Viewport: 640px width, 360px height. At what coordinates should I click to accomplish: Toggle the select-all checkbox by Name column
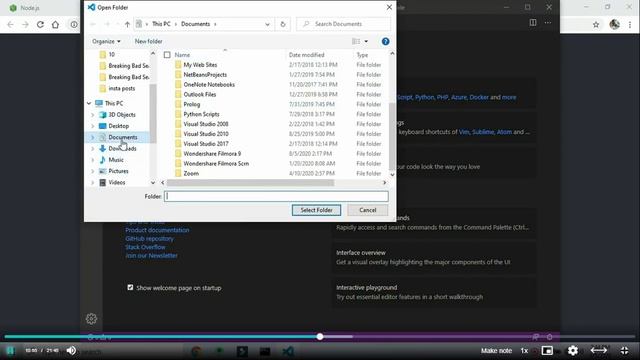tap(167, 55)
